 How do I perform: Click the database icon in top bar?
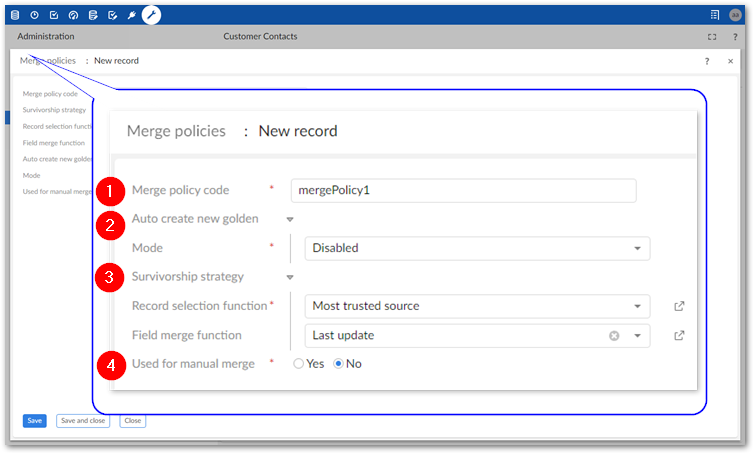point(15,15)
